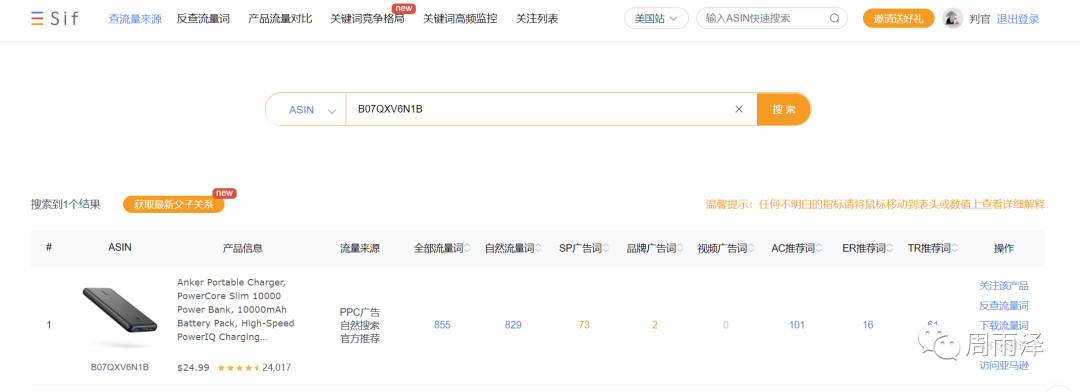
Task: Click the 101 AC recommended words value
Action: [797, 325]
